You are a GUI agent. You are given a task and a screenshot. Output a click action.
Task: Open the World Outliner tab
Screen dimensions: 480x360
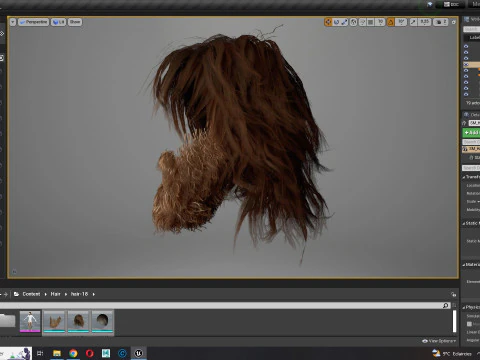click(x=471, y=20)
